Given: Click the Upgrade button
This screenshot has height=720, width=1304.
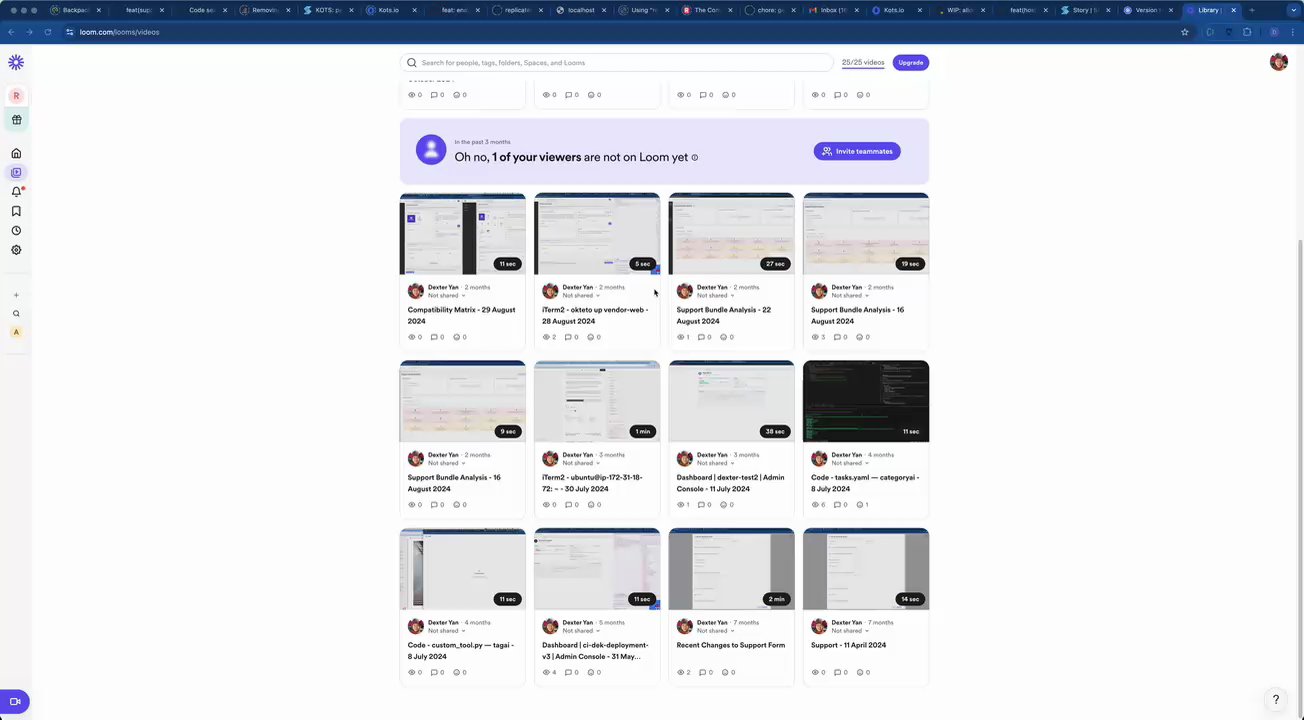Looking at the screenshot, I should [x=910, y=63].
